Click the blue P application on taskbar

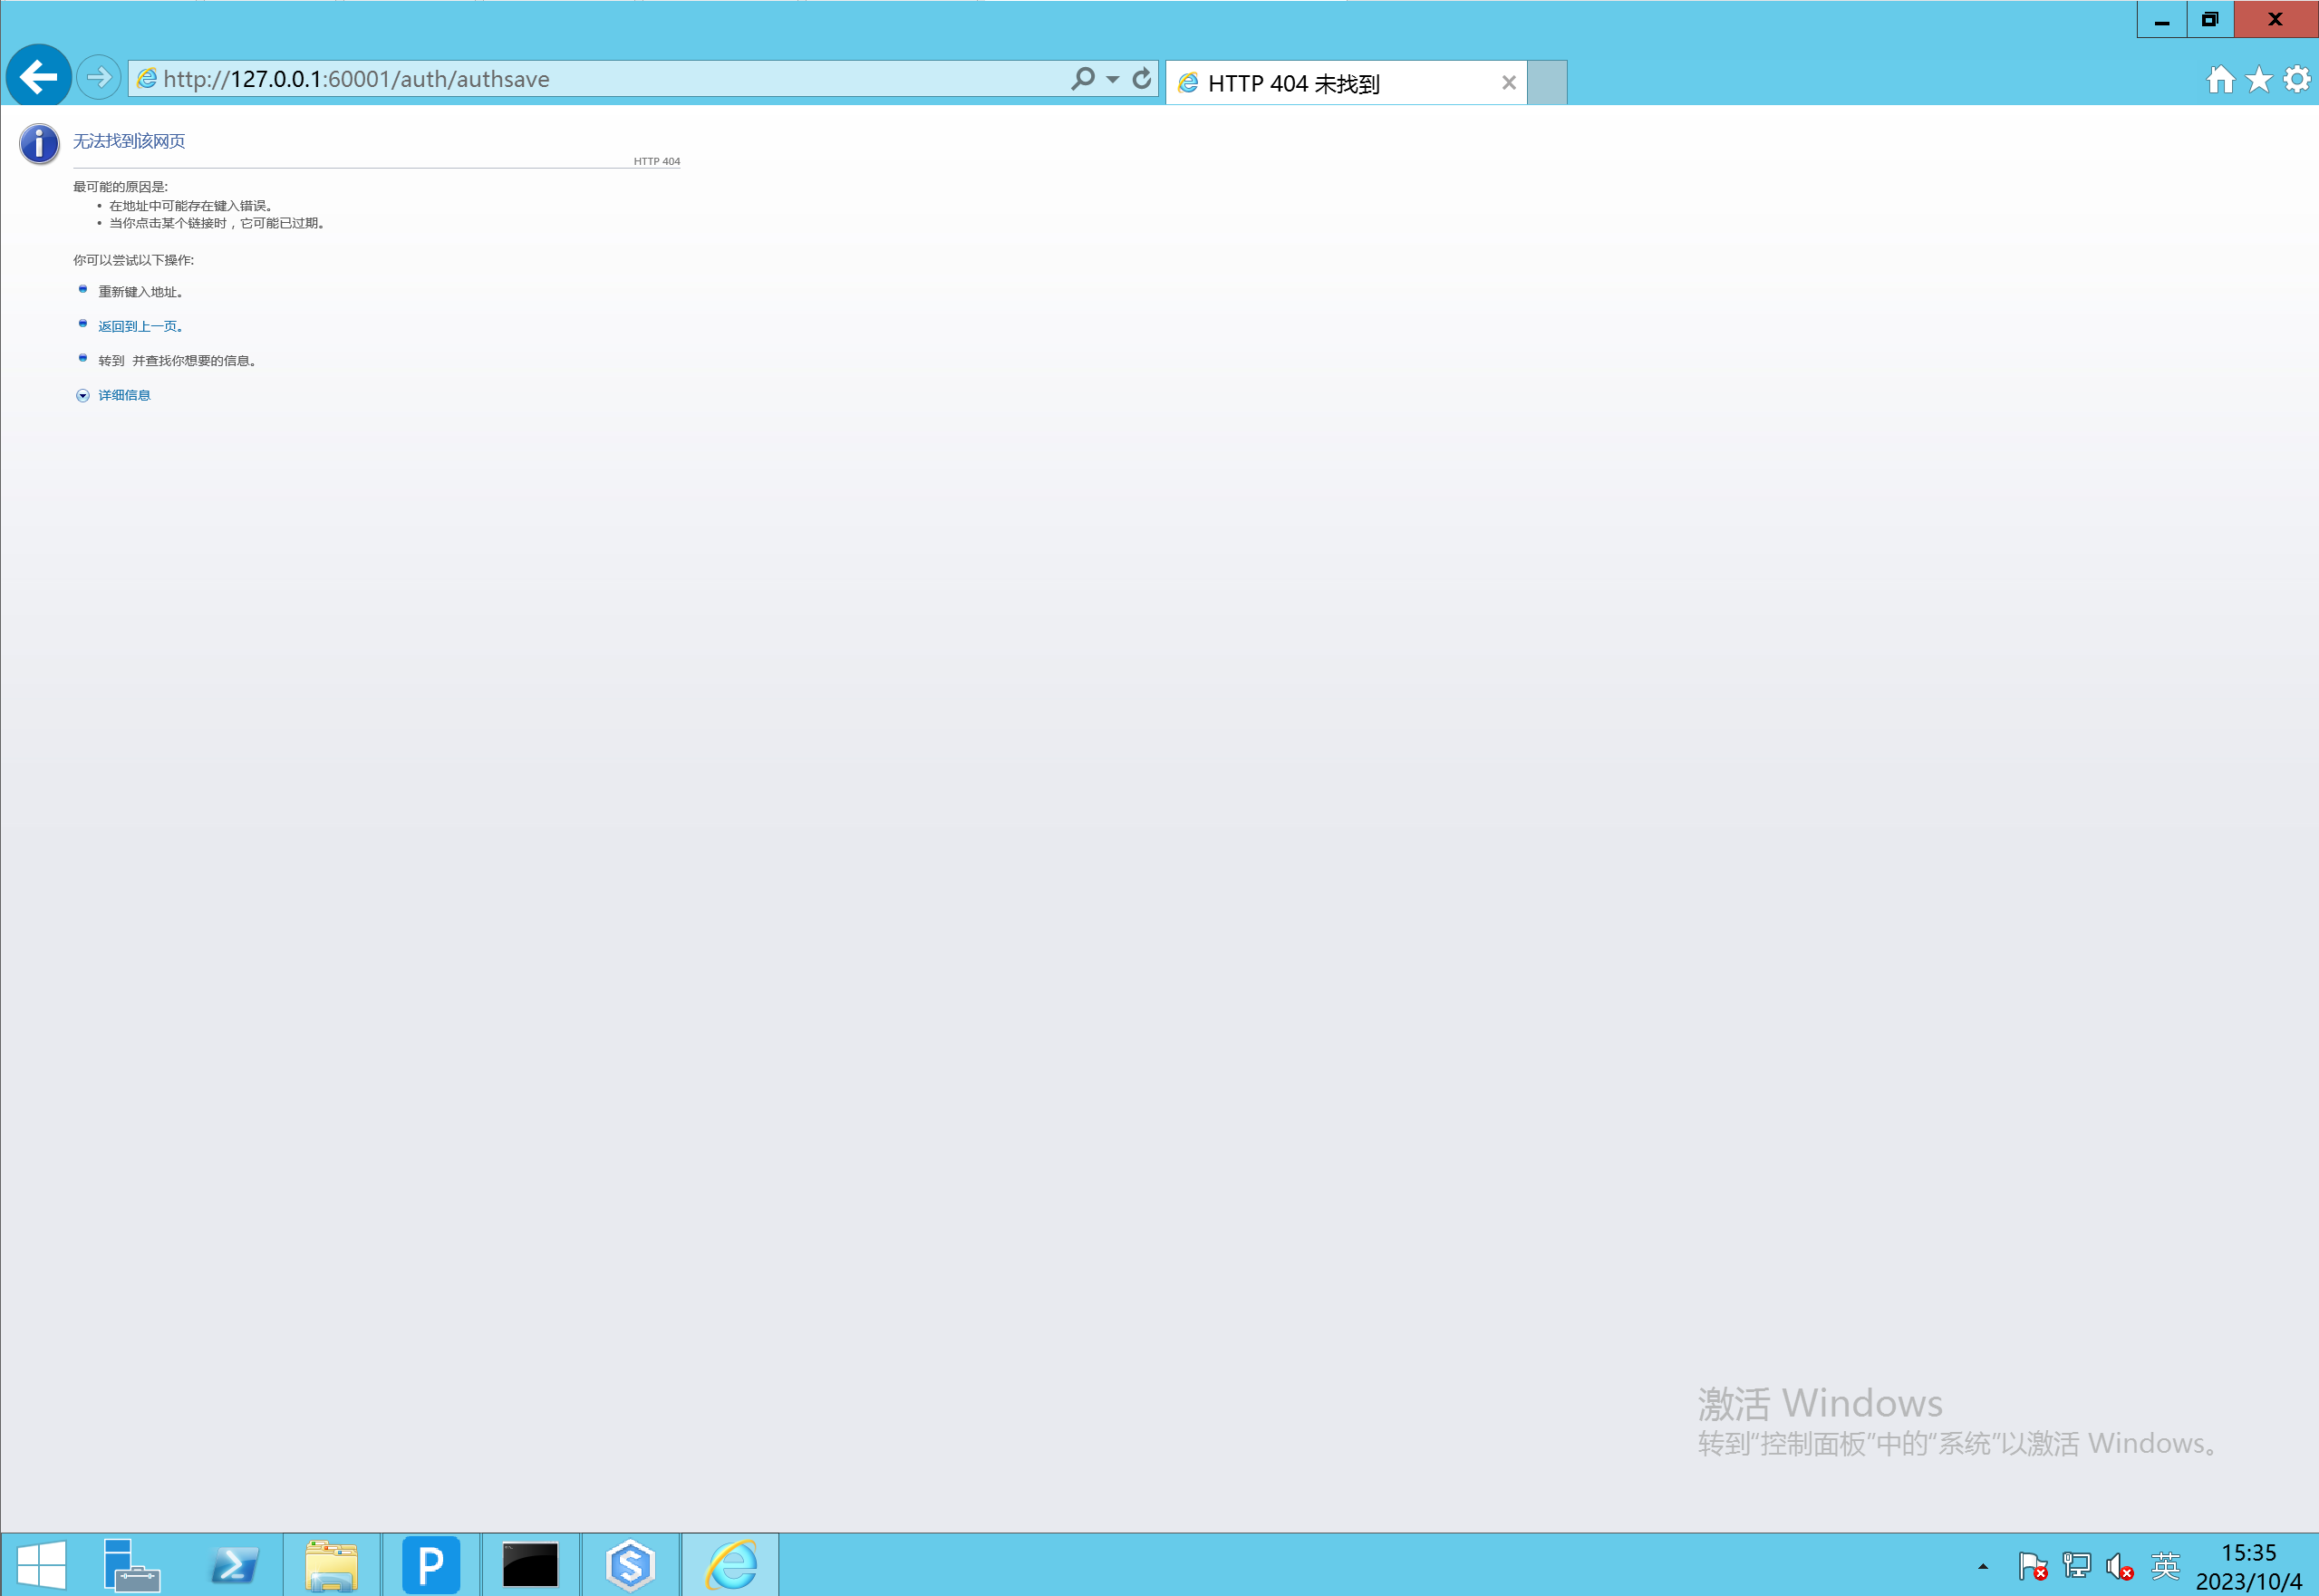pos(431,1564)
